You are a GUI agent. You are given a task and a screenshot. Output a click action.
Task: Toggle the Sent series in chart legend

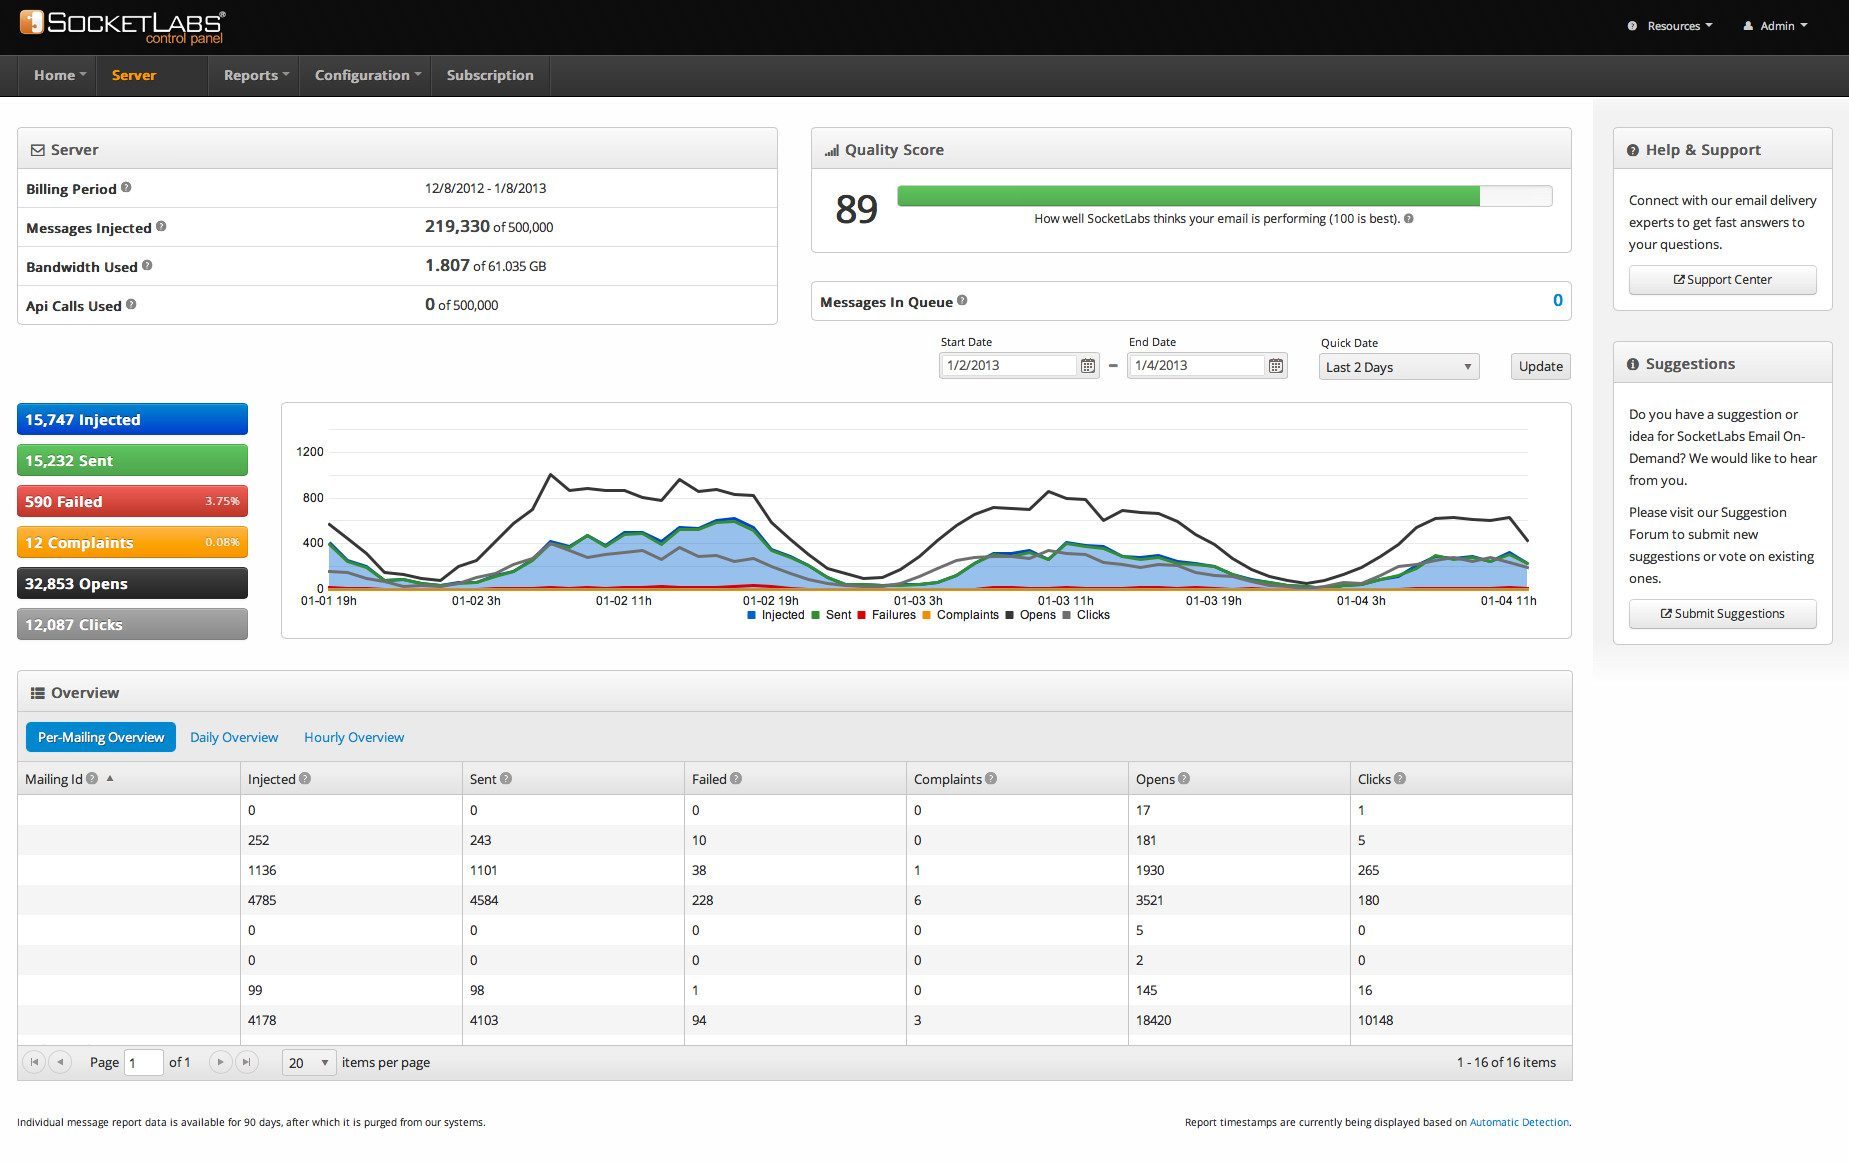pos(831,615)
